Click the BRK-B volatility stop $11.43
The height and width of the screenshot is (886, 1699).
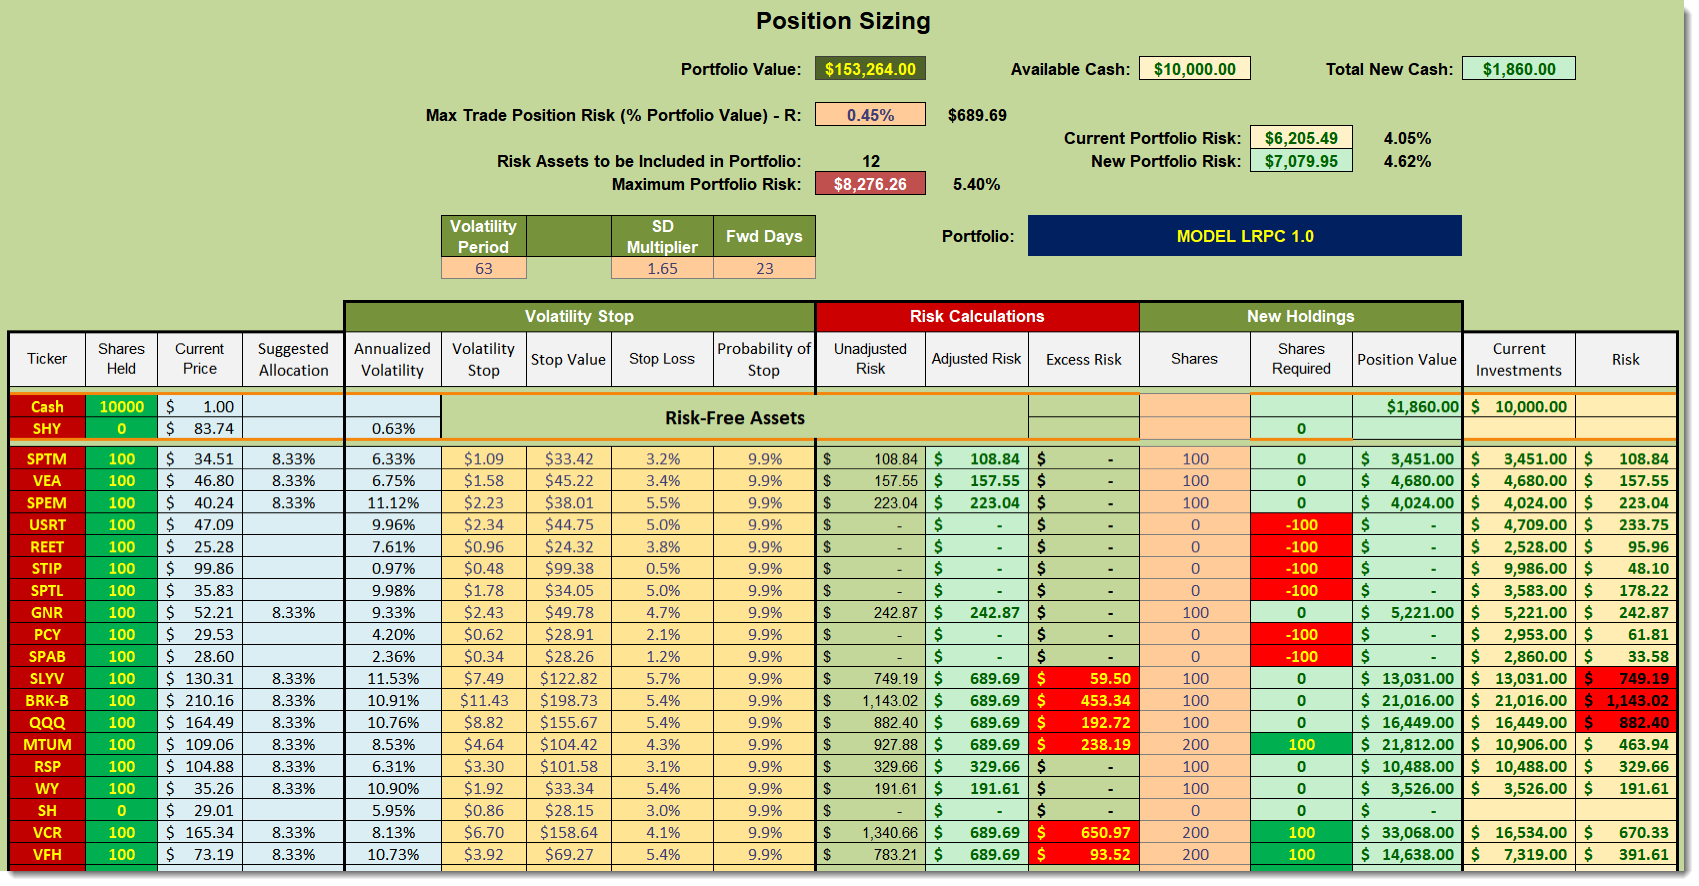[484, 701]
